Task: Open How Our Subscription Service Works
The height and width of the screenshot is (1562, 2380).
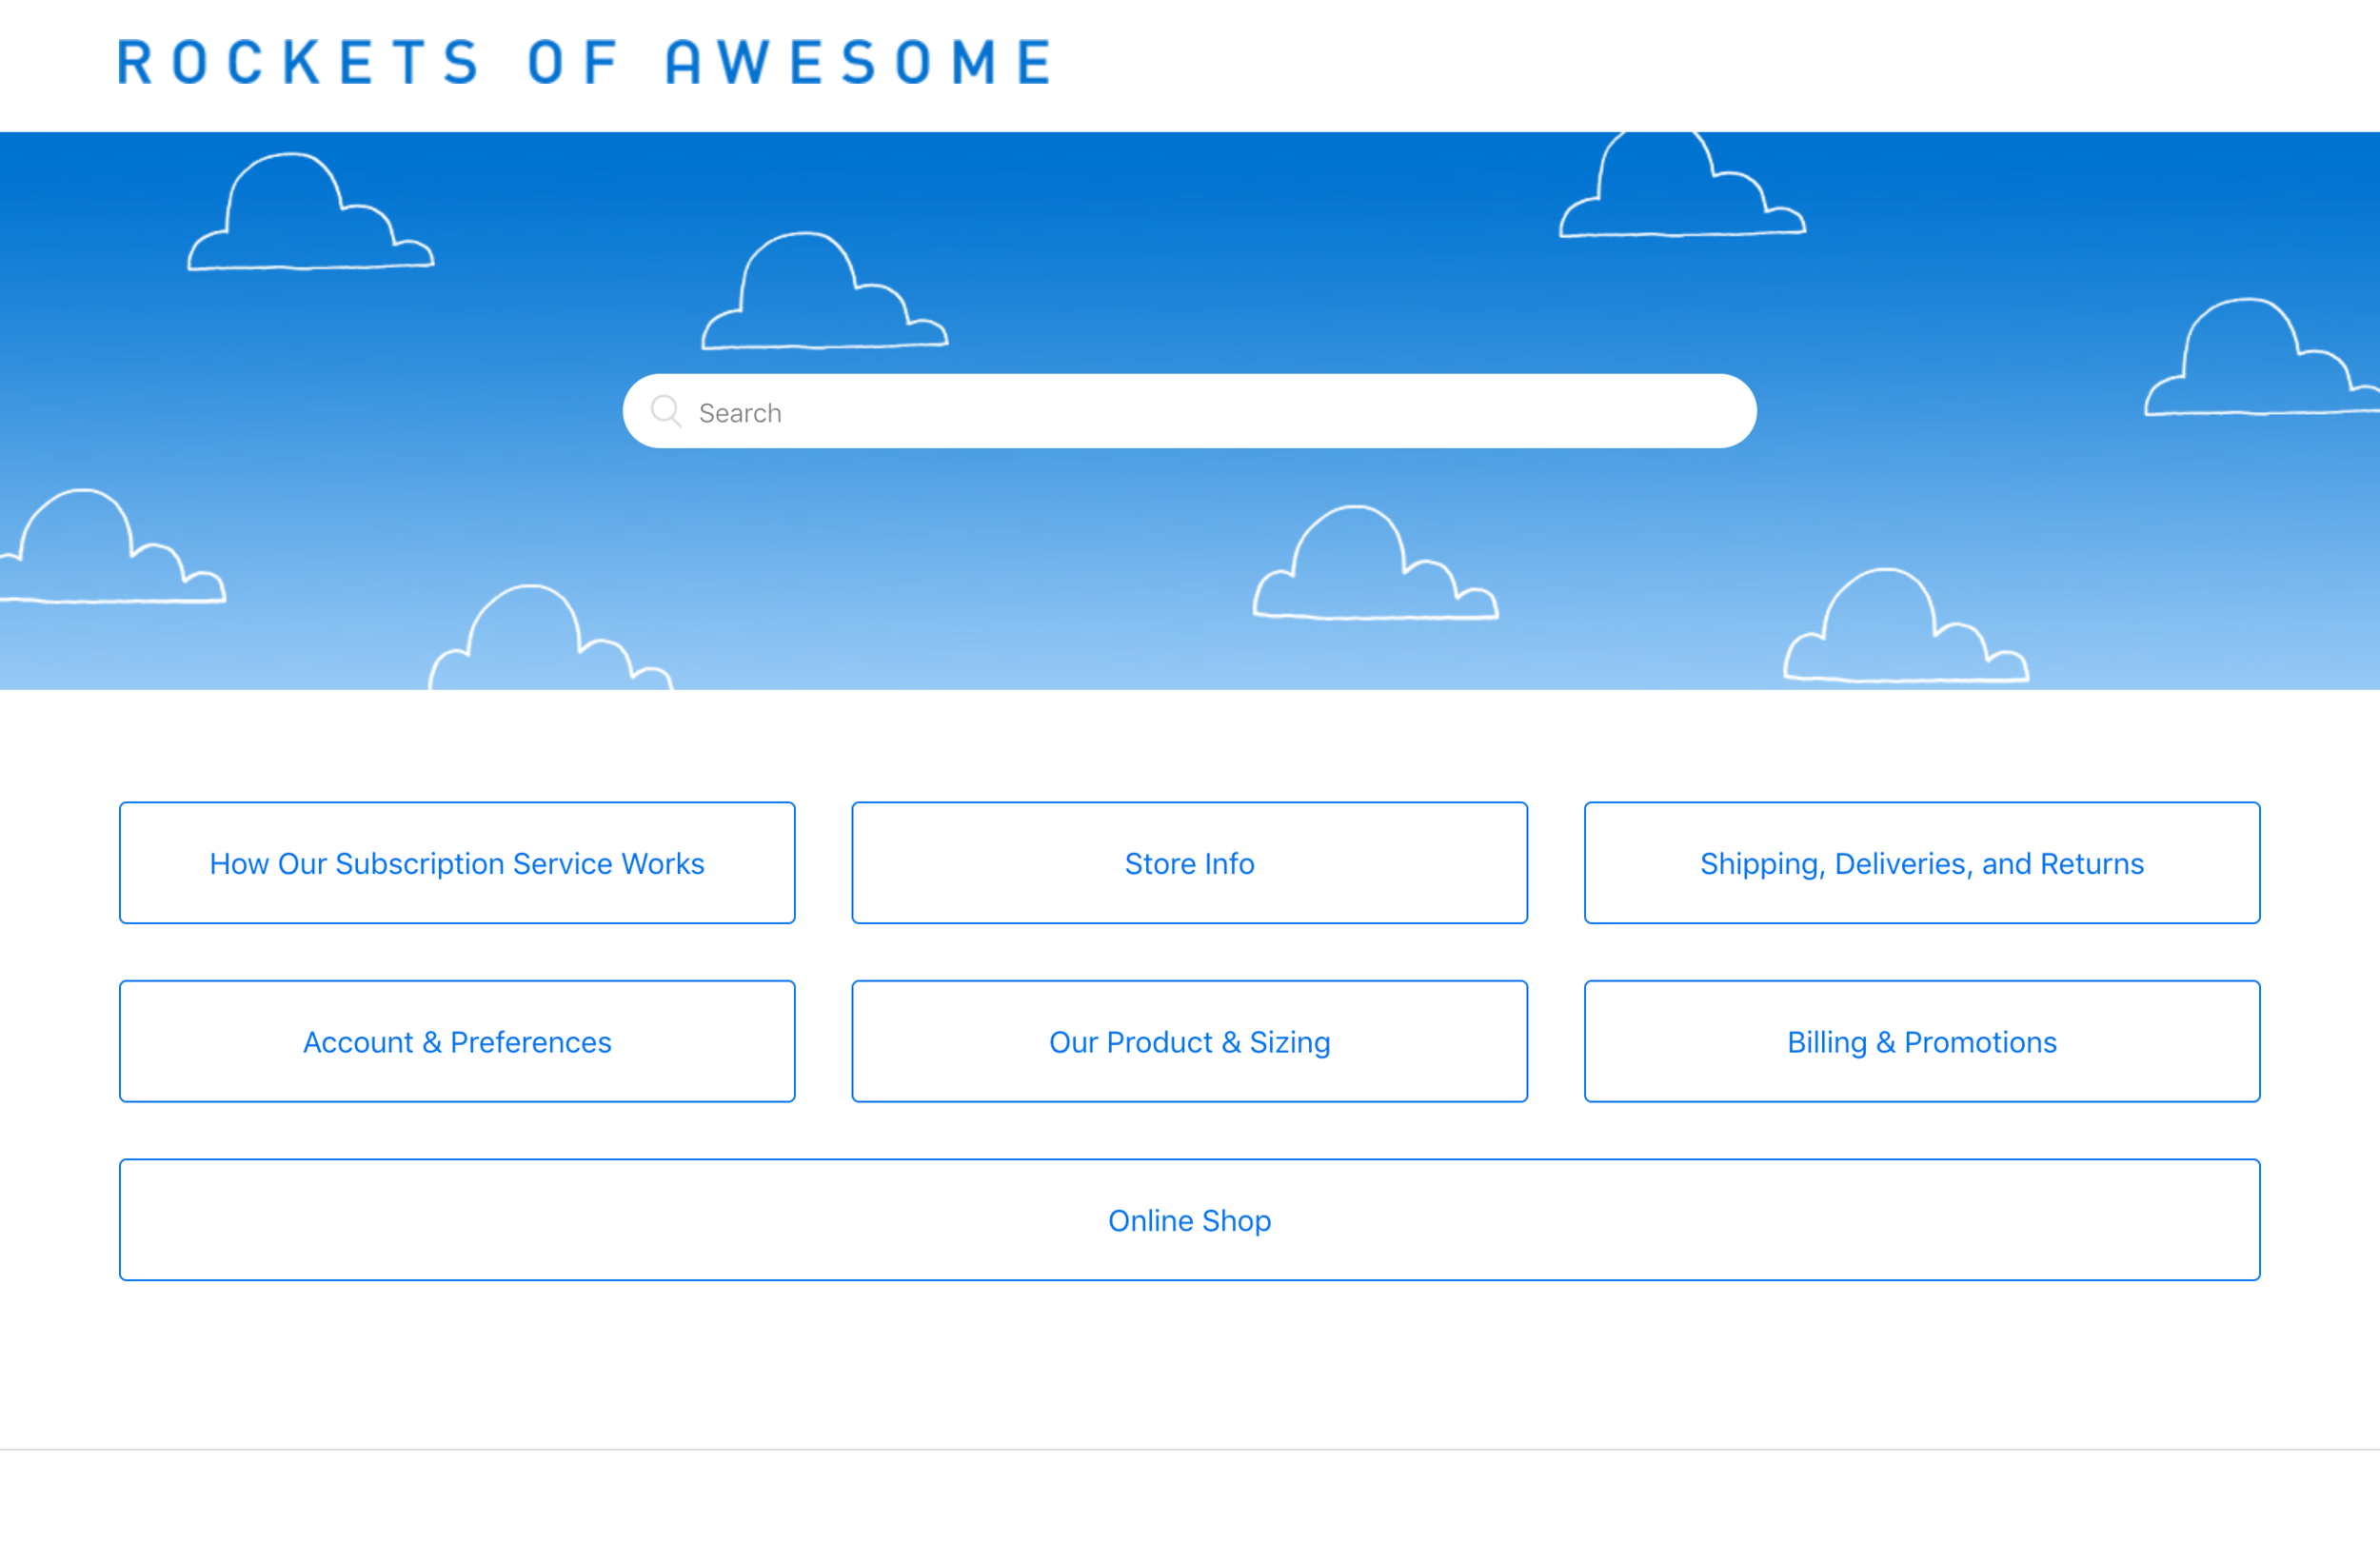Action: [x=457, y=863]
